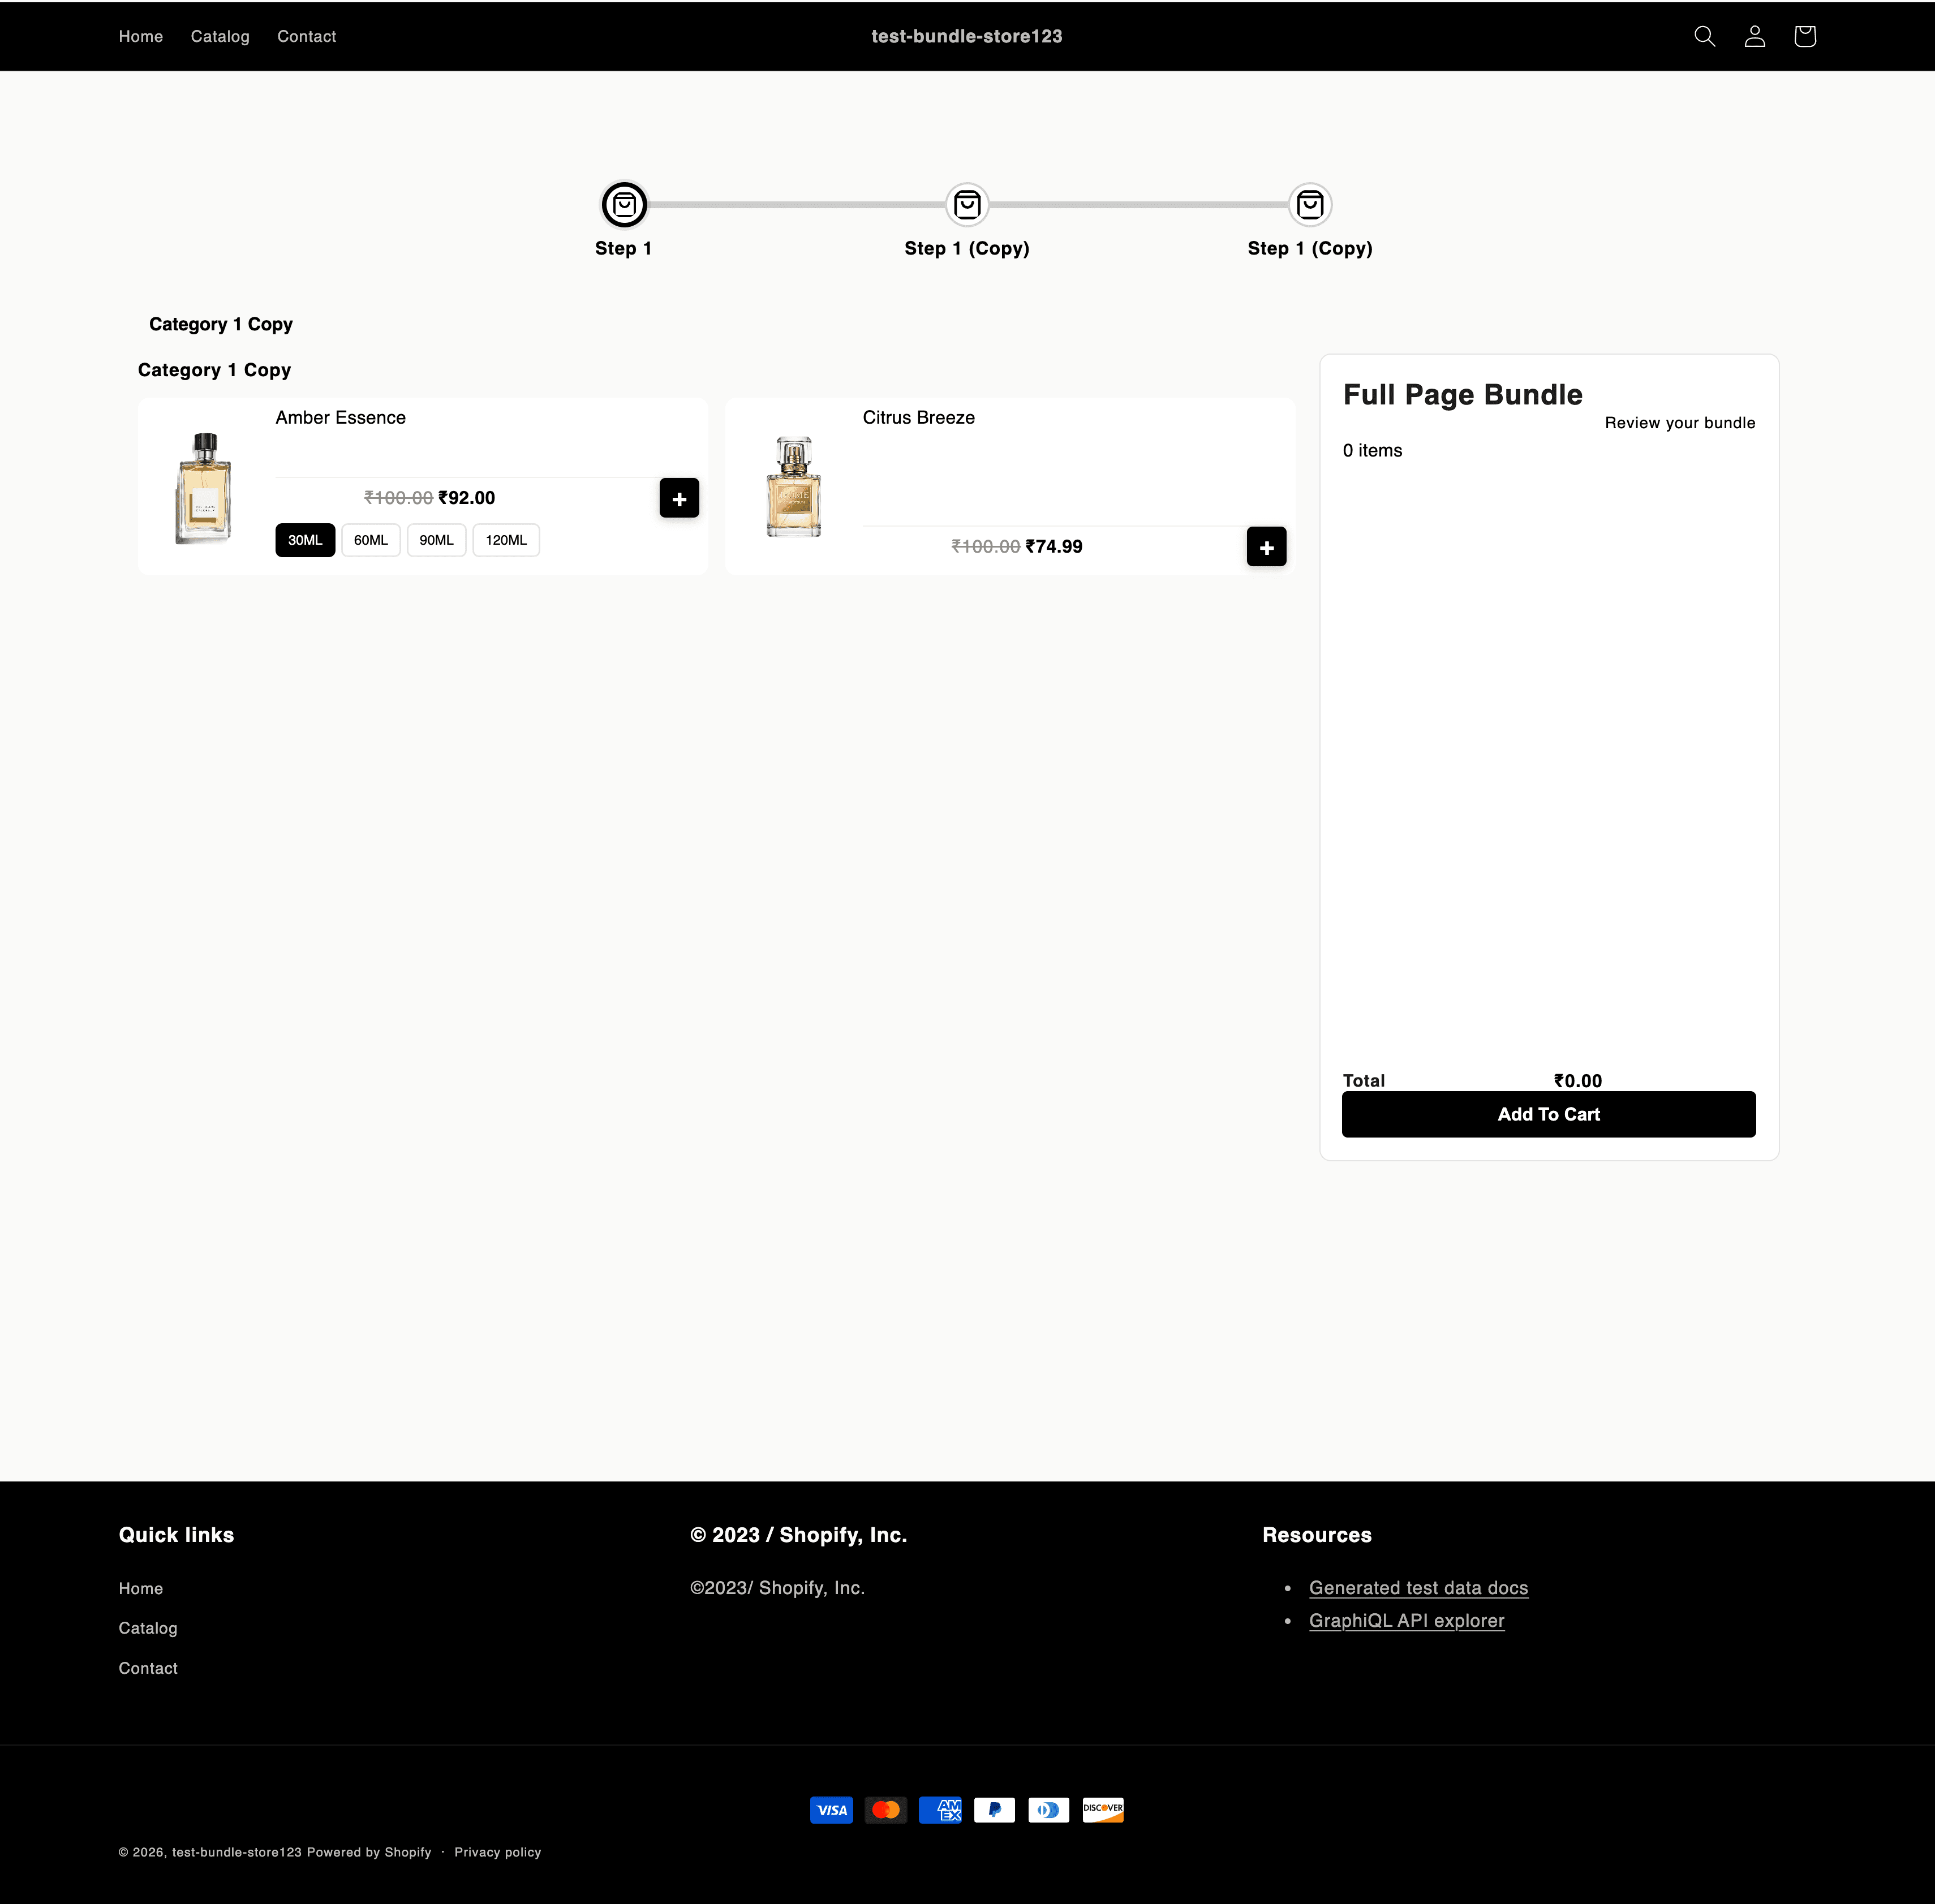Choose the 90ML size option
1935x1904 pixels.
click(436, 540)
